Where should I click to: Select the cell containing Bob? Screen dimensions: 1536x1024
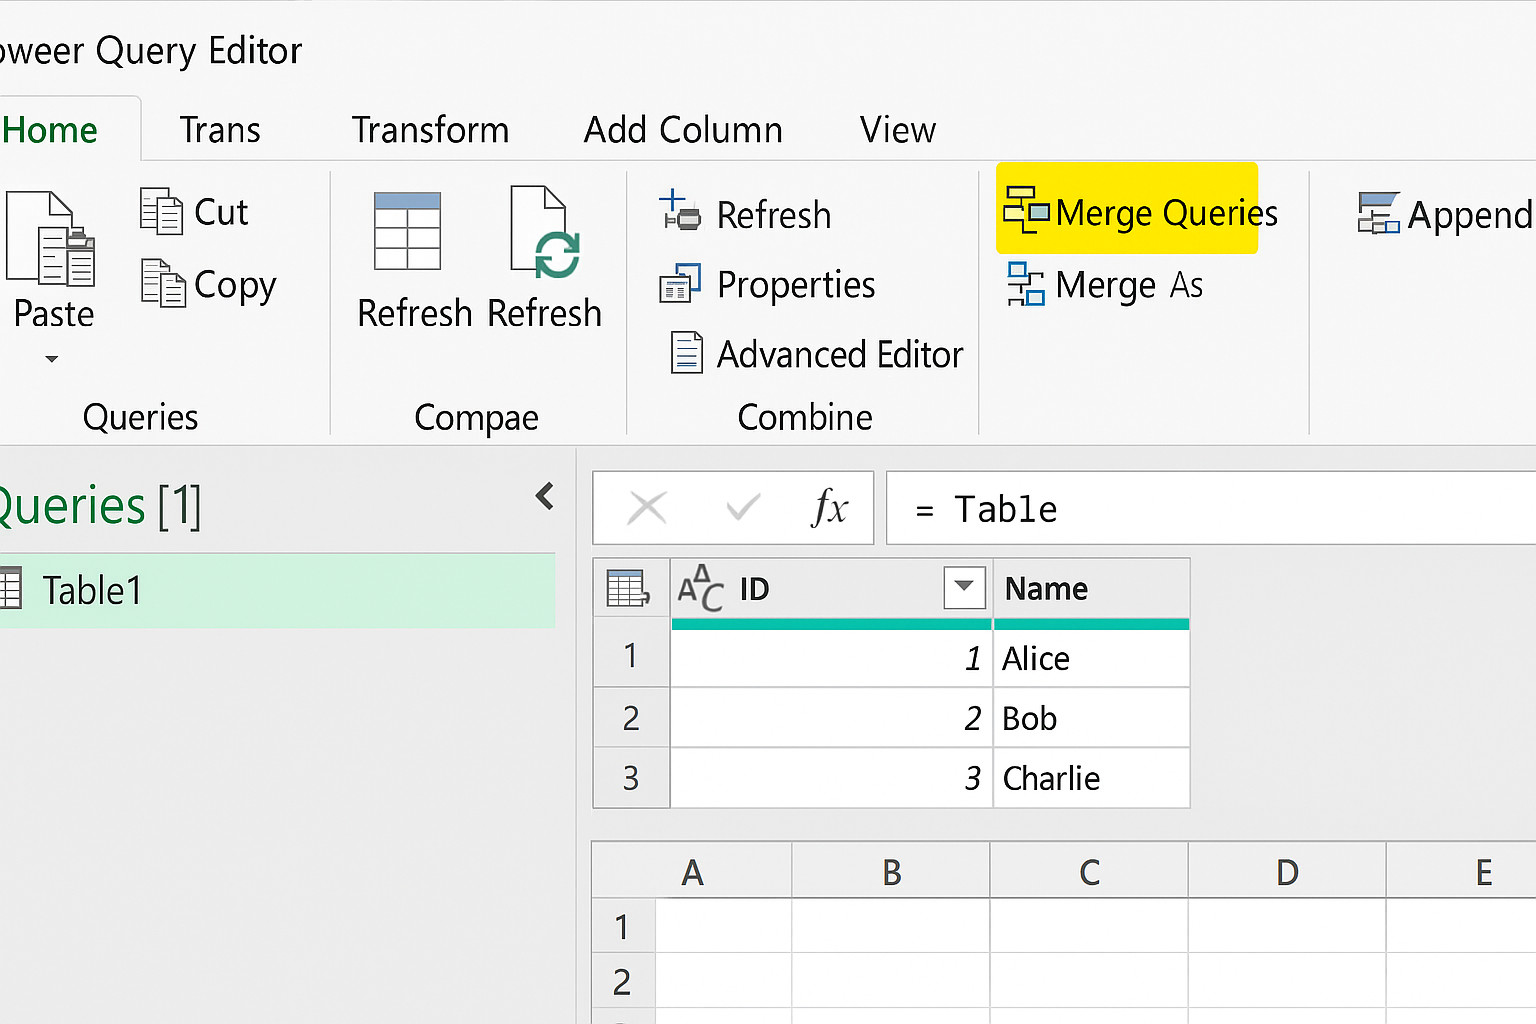pyautogui.click(x=1091, y=718)
